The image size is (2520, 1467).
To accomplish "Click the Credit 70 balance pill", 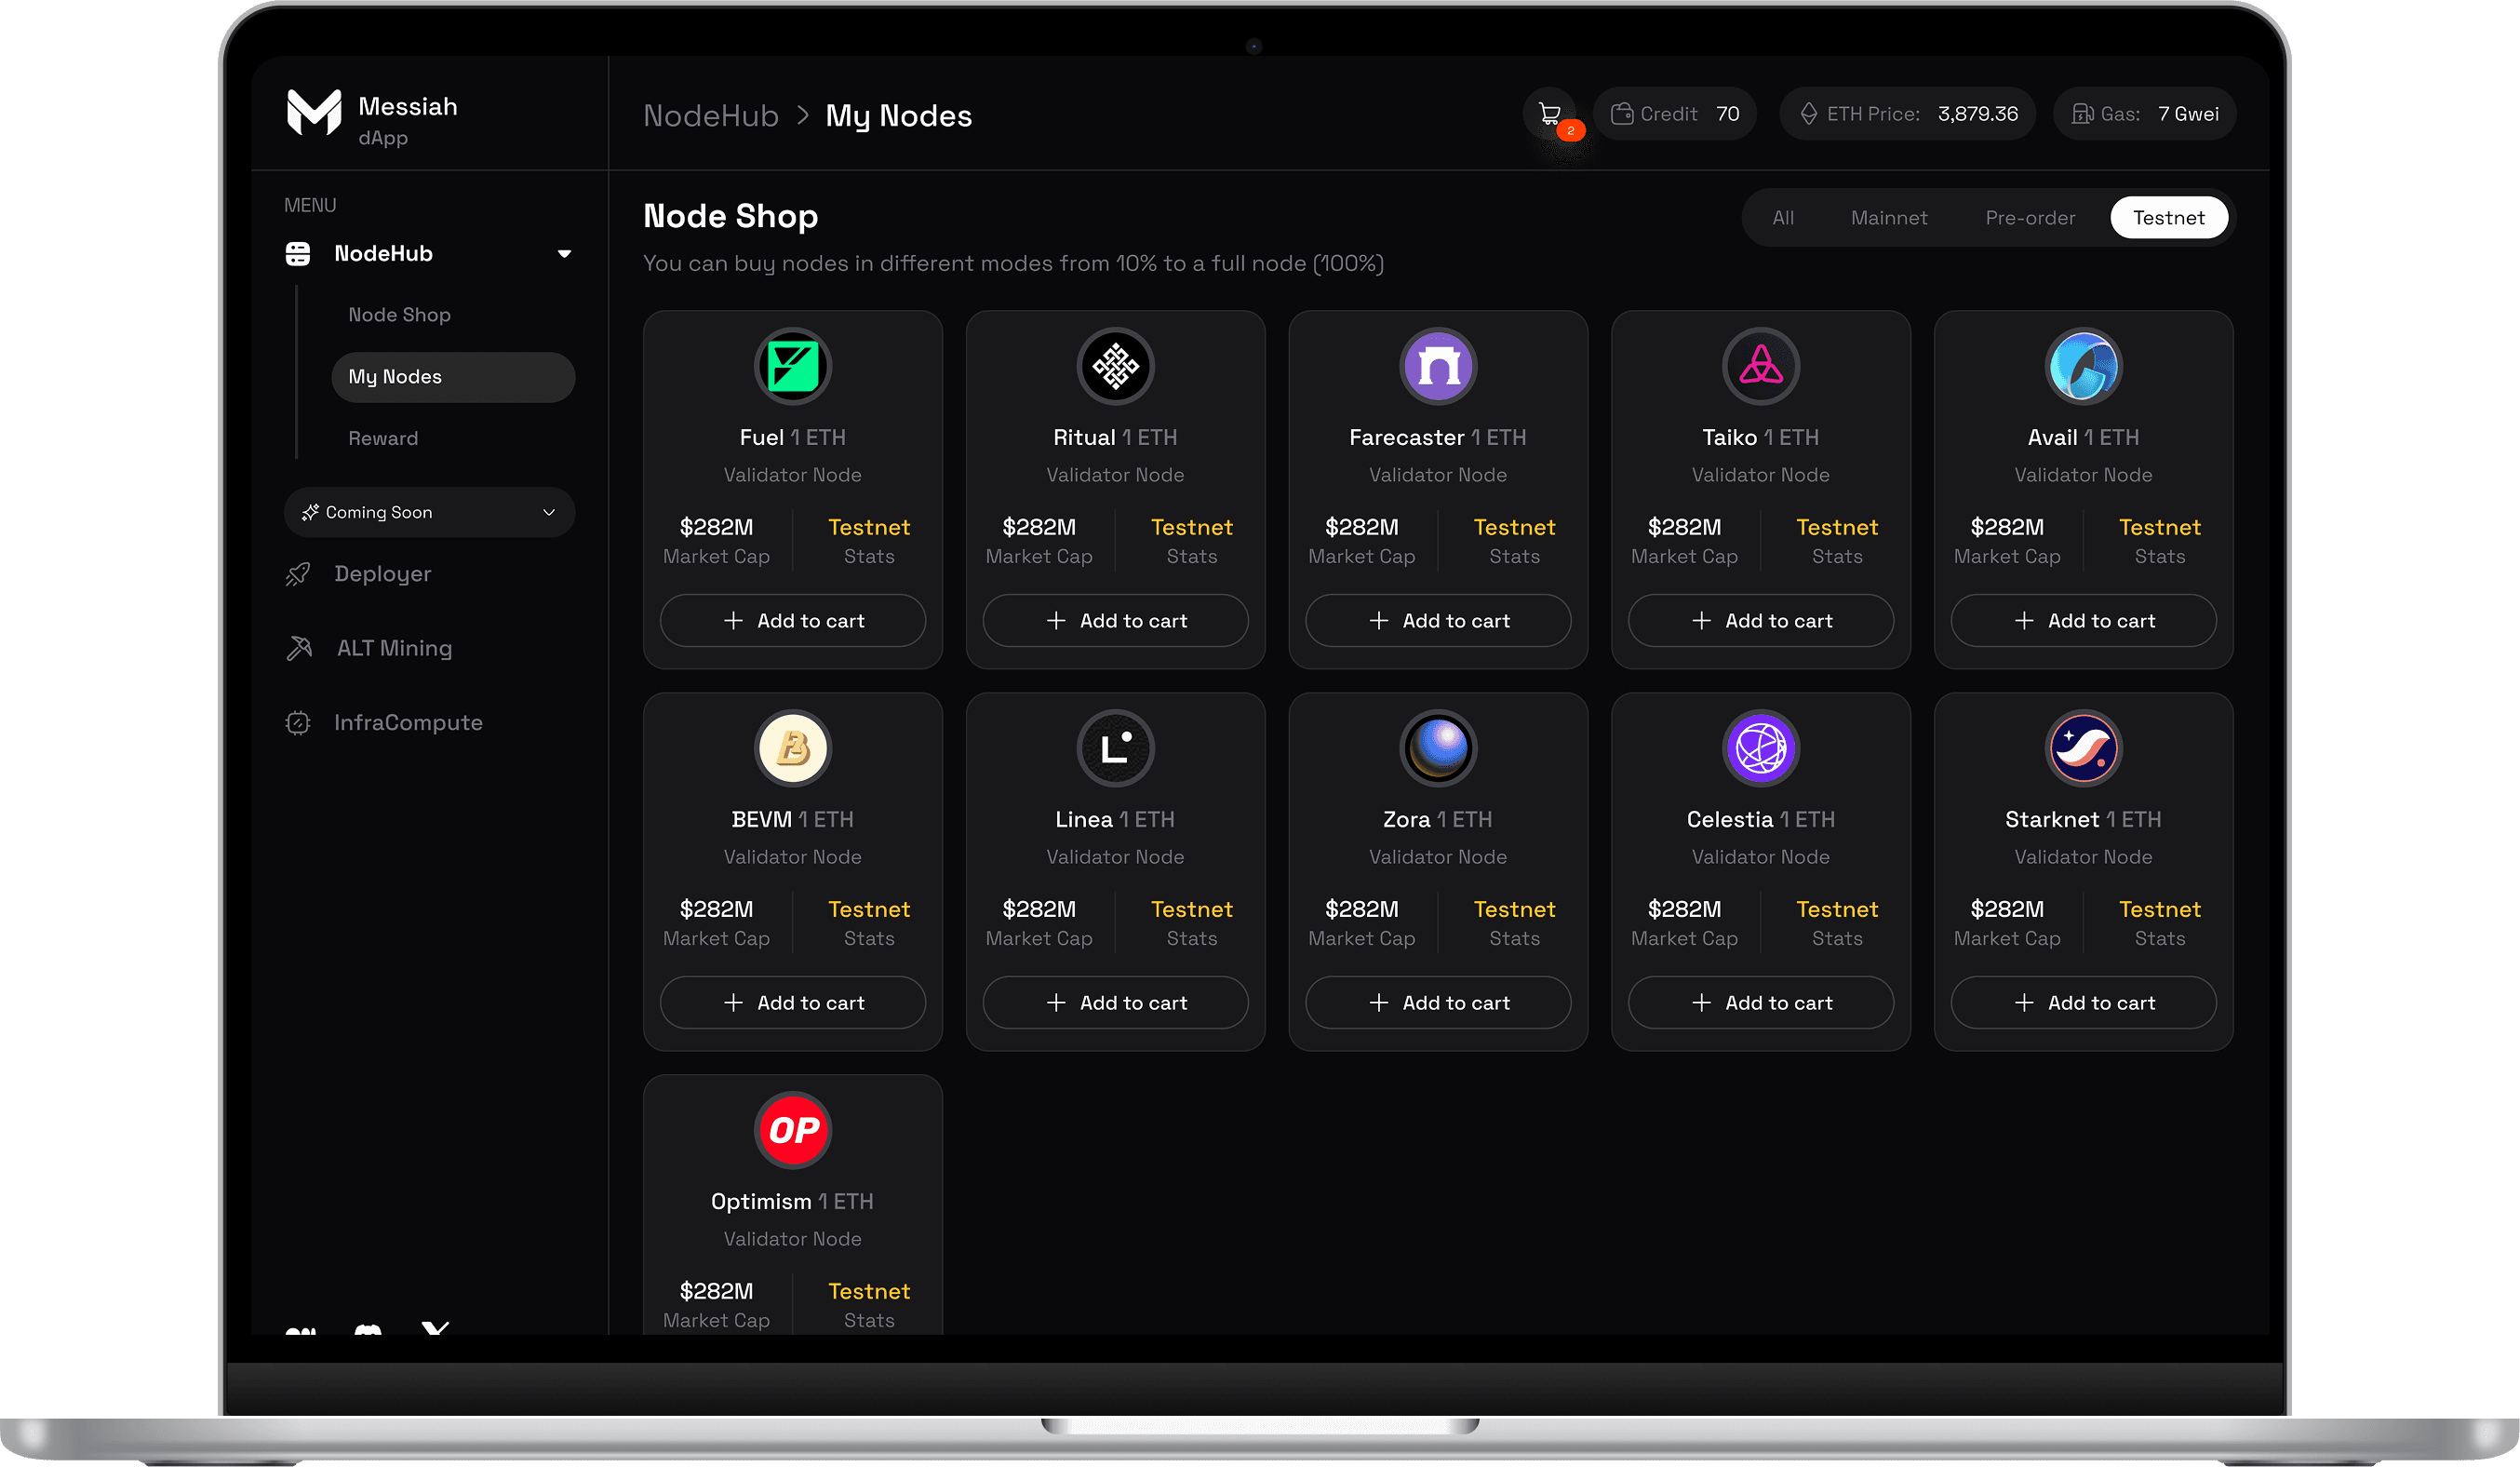I will [x=1675, y=114].
